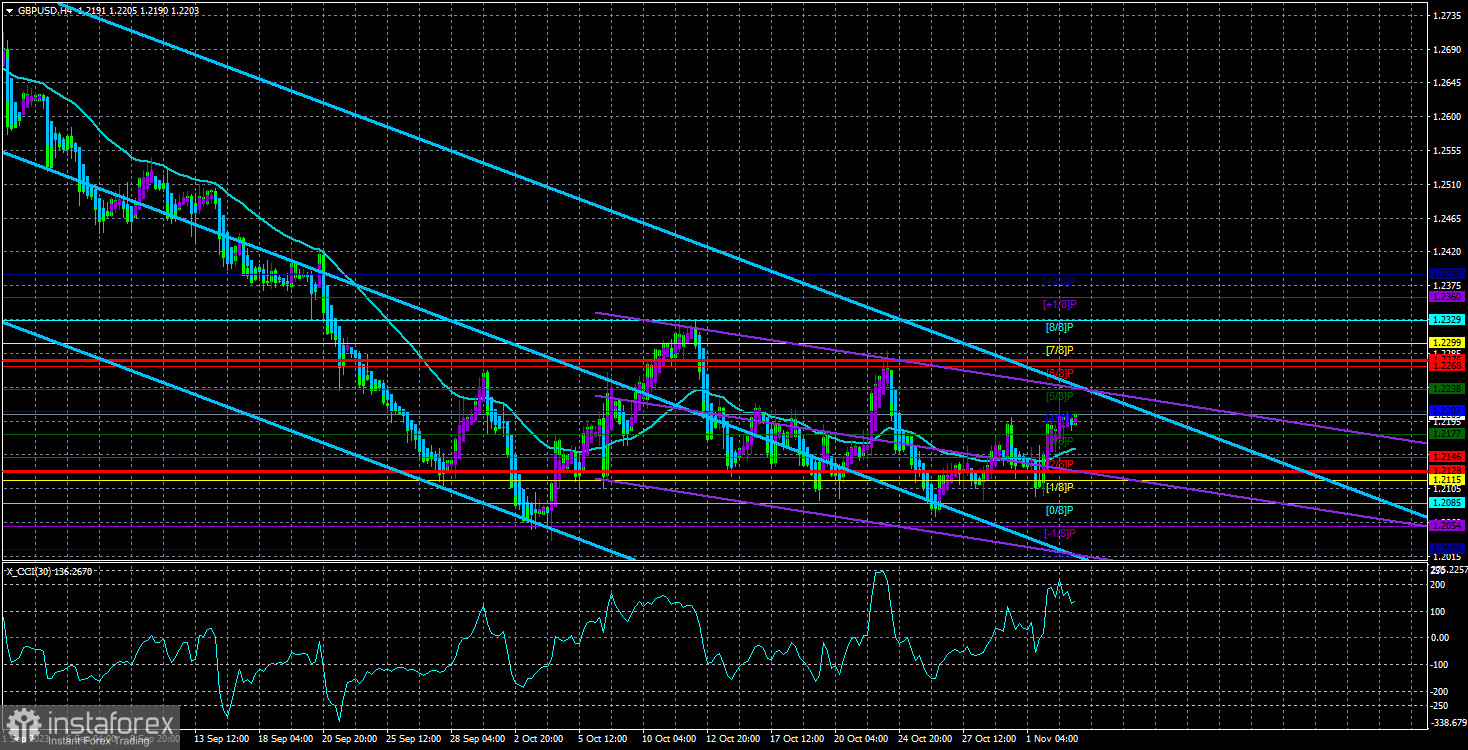Viewport: 1468px width, 750px height.
Task: Click the 1.2465 value on price scale
Action: tap(1448, 218)
